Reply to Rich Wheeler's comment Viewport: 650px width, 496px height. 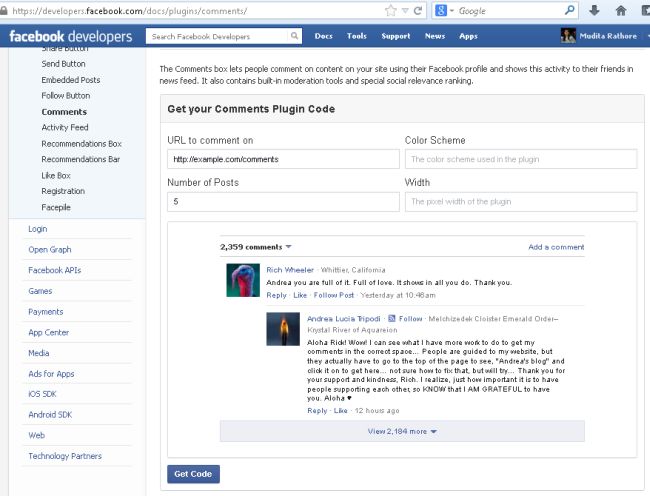pos(276,295)
